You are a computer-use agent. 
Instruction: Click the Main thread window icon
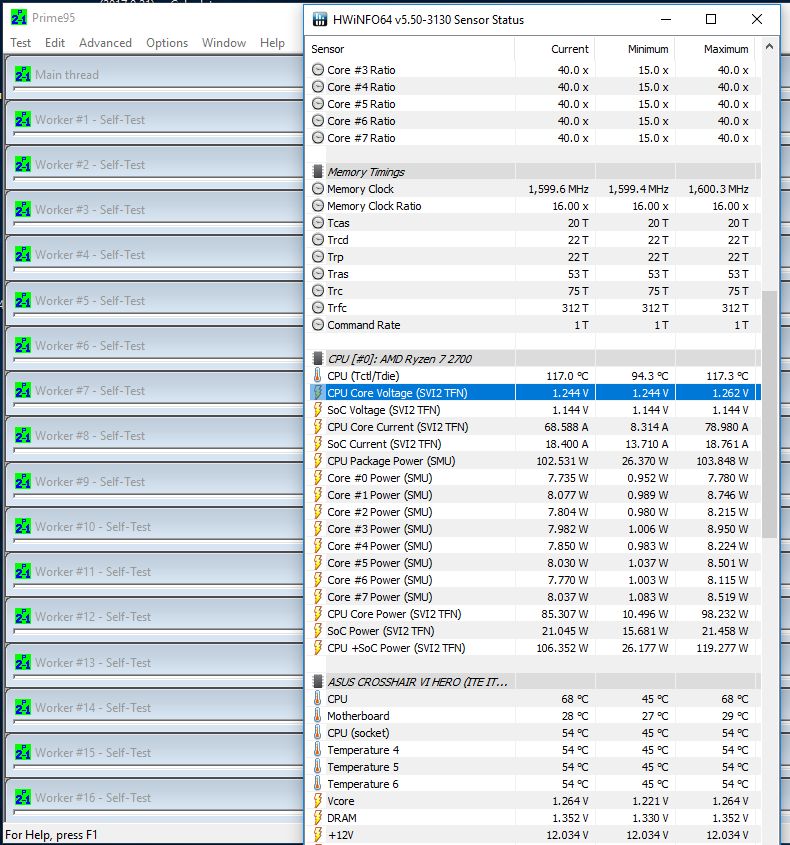[23, 74]
